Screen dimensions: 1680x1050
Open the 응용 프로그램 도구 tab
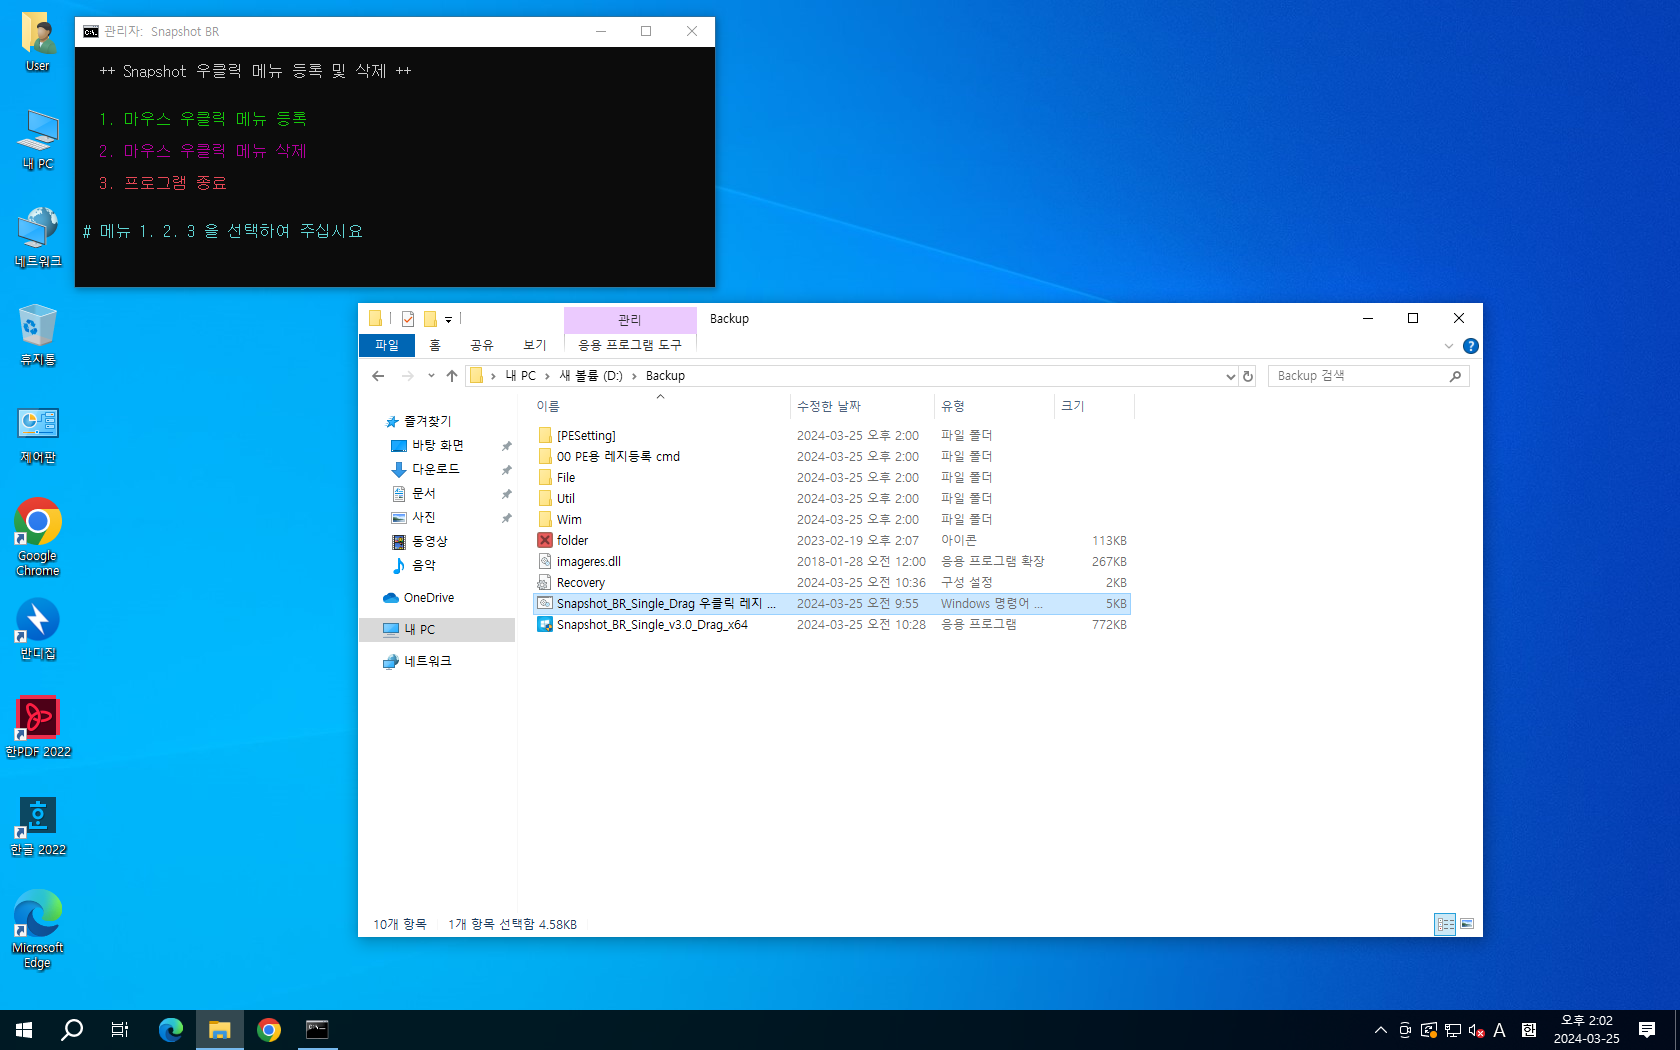[x=630, y=345]
